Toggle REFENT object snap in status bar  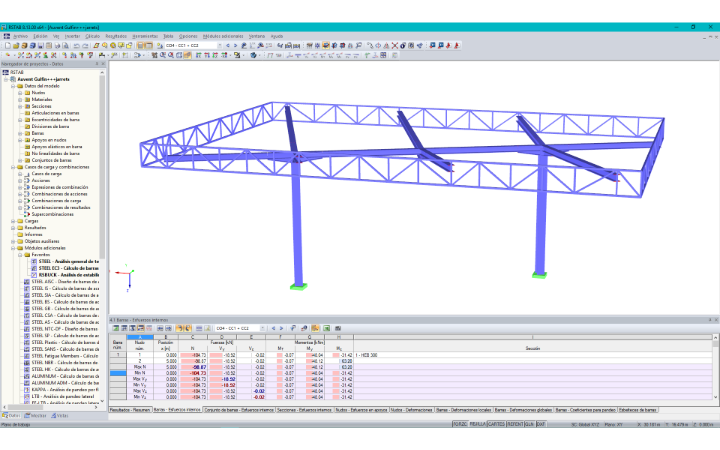515,424
